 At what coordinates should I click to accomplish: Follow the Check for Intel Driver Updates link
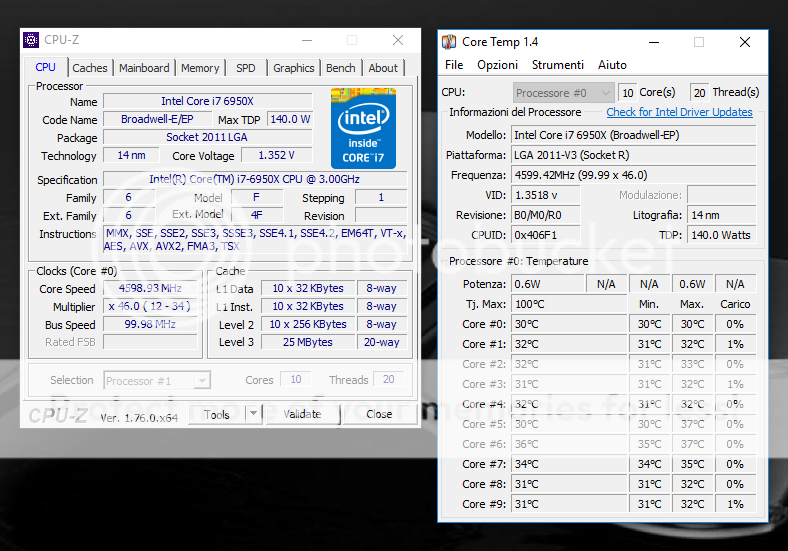[x=679, y=112]
